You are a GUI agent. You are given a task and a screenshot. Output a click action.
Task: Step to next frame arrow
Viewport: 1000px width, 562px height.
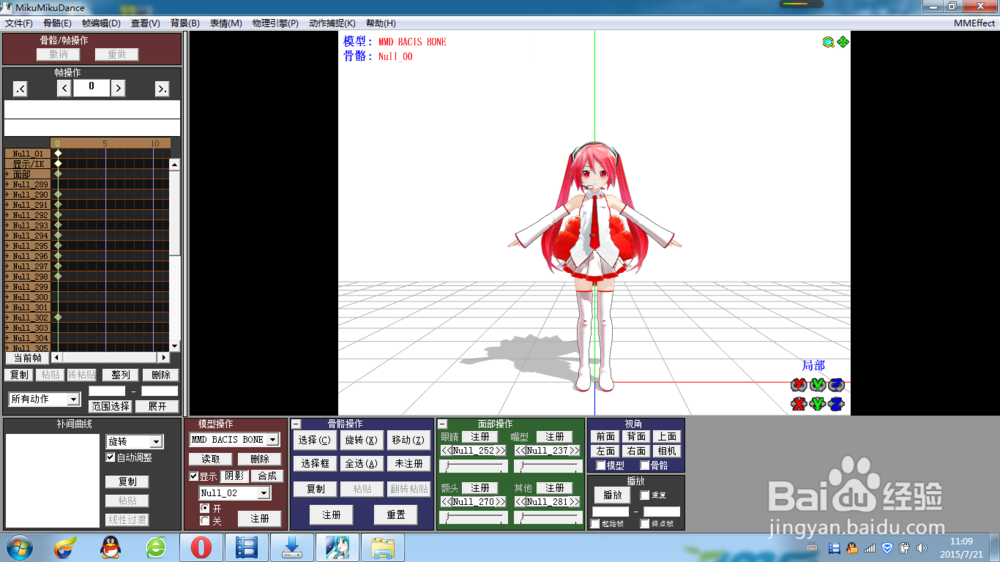pos(118,88)
